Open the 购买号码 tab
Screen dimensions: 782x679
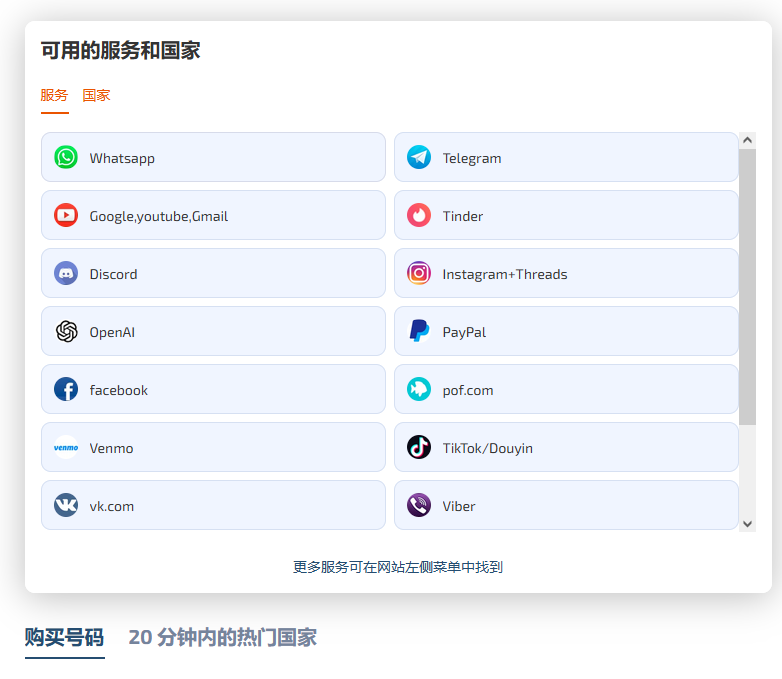click(x=64, y=637)
